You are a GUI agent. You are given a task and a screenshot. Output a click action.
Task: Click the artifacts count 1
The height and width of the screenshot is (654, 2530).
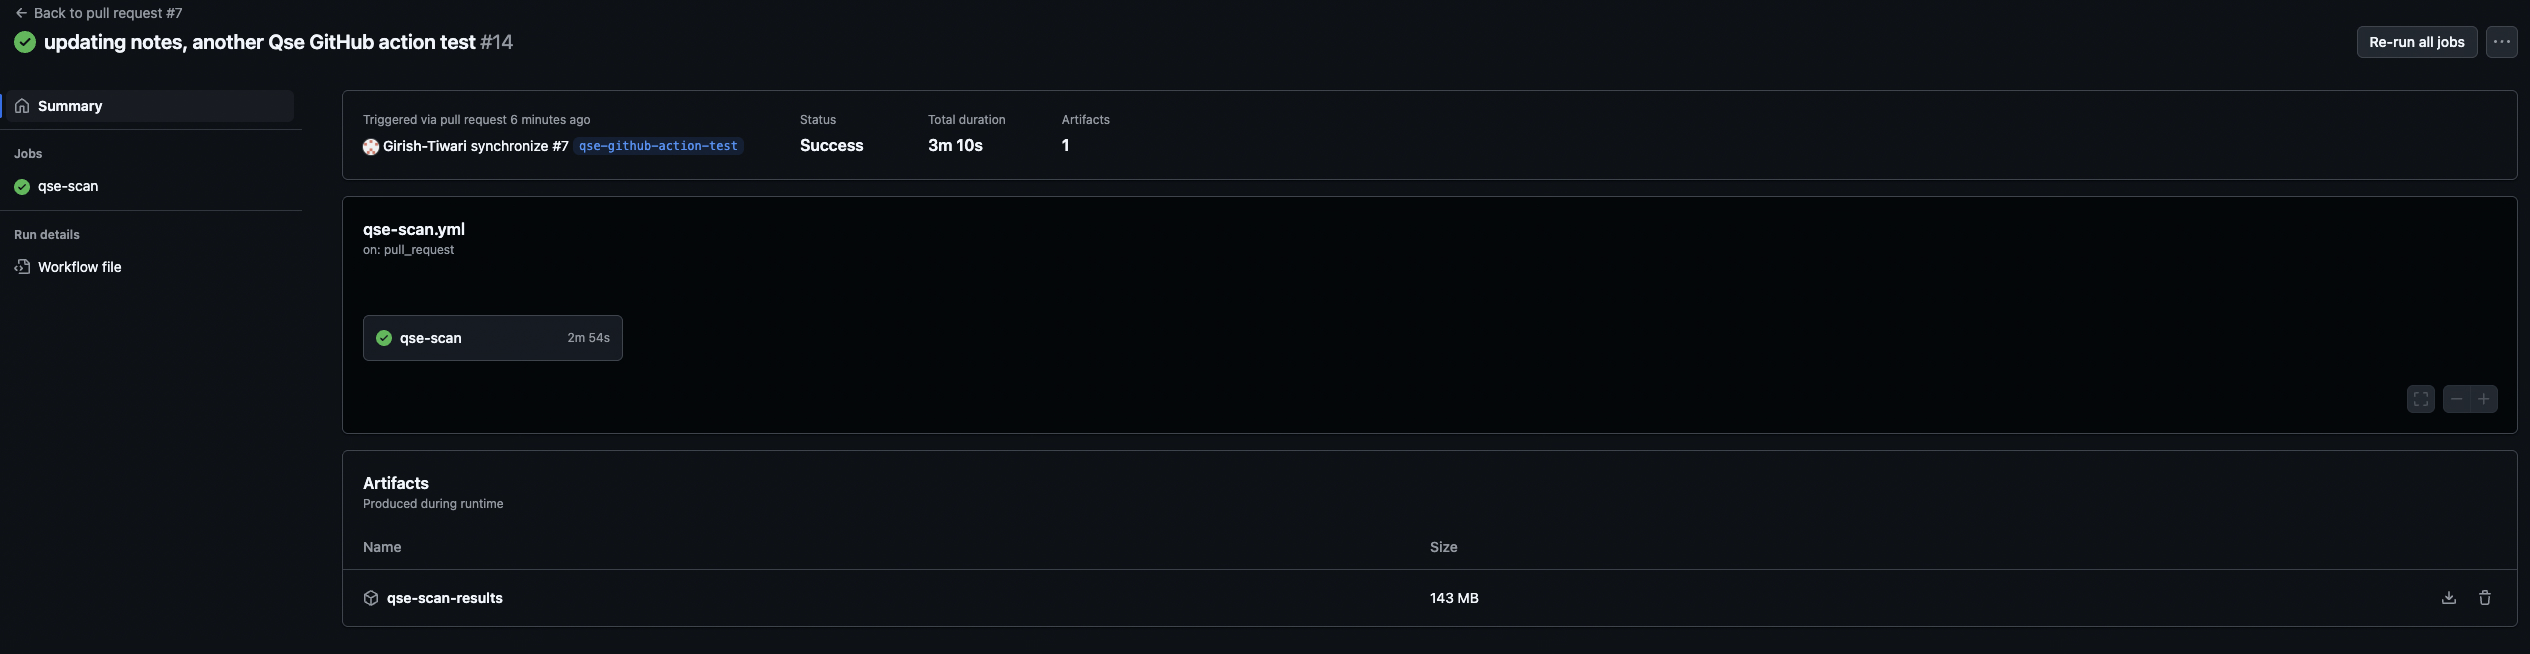click(1065, 146)
